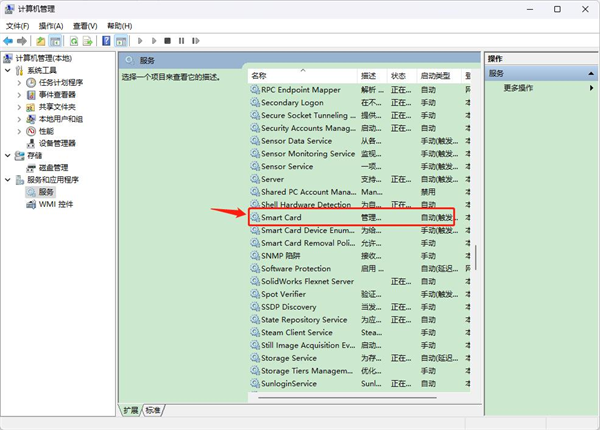The height and width of the screenshot is (430, 600).
Task: Click the Local Users and Groups icon
Action: pyautogui.click(x=31, y=119)
